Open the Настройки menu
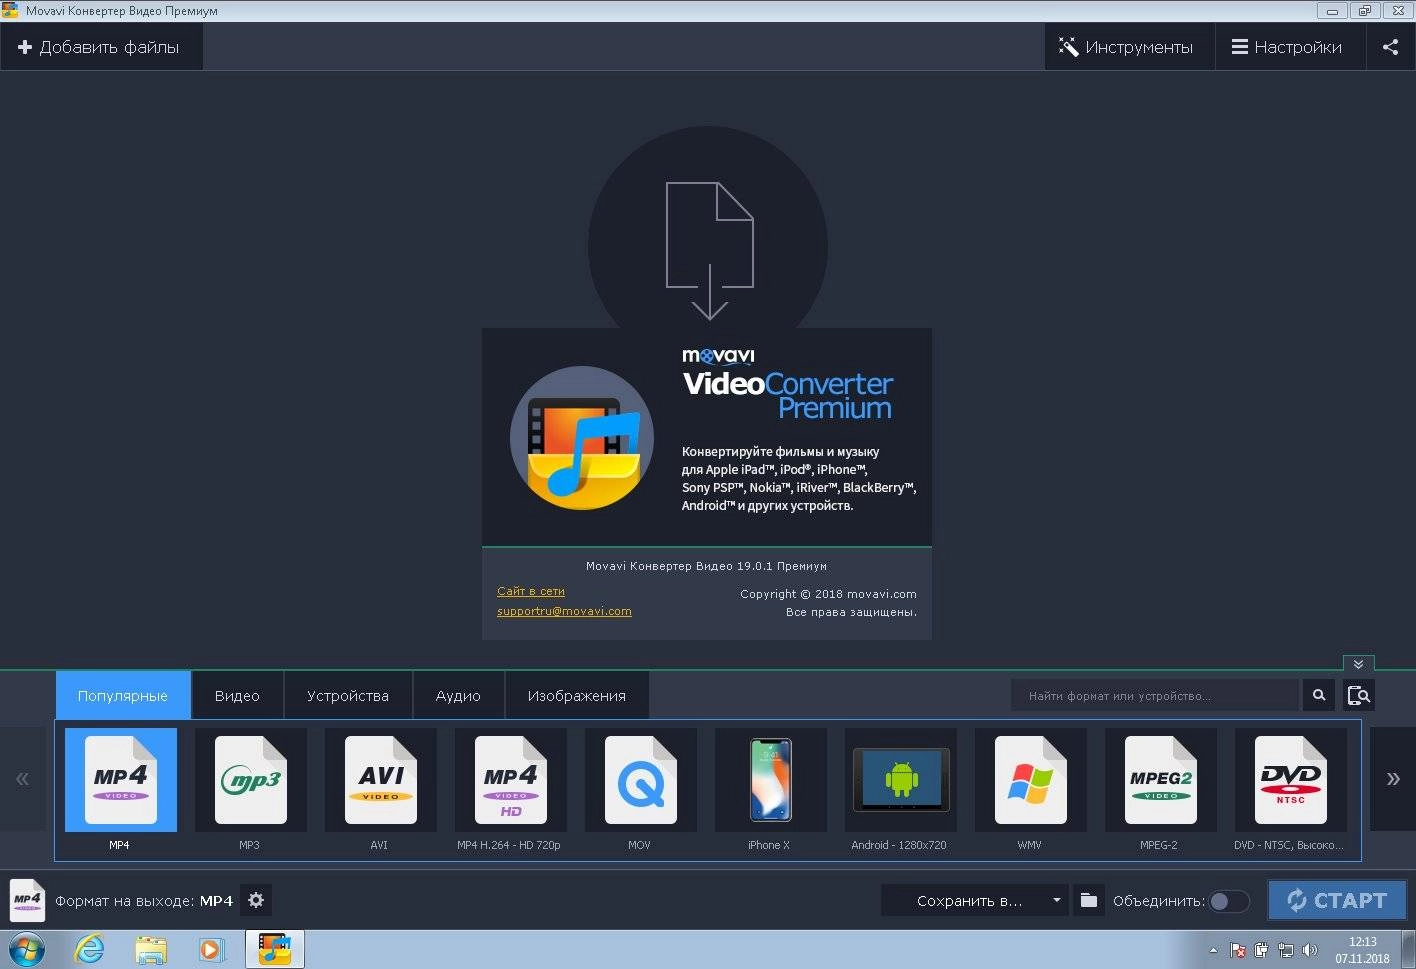Viewport: 1416px width, 969px height. [x=1289, y=47]
